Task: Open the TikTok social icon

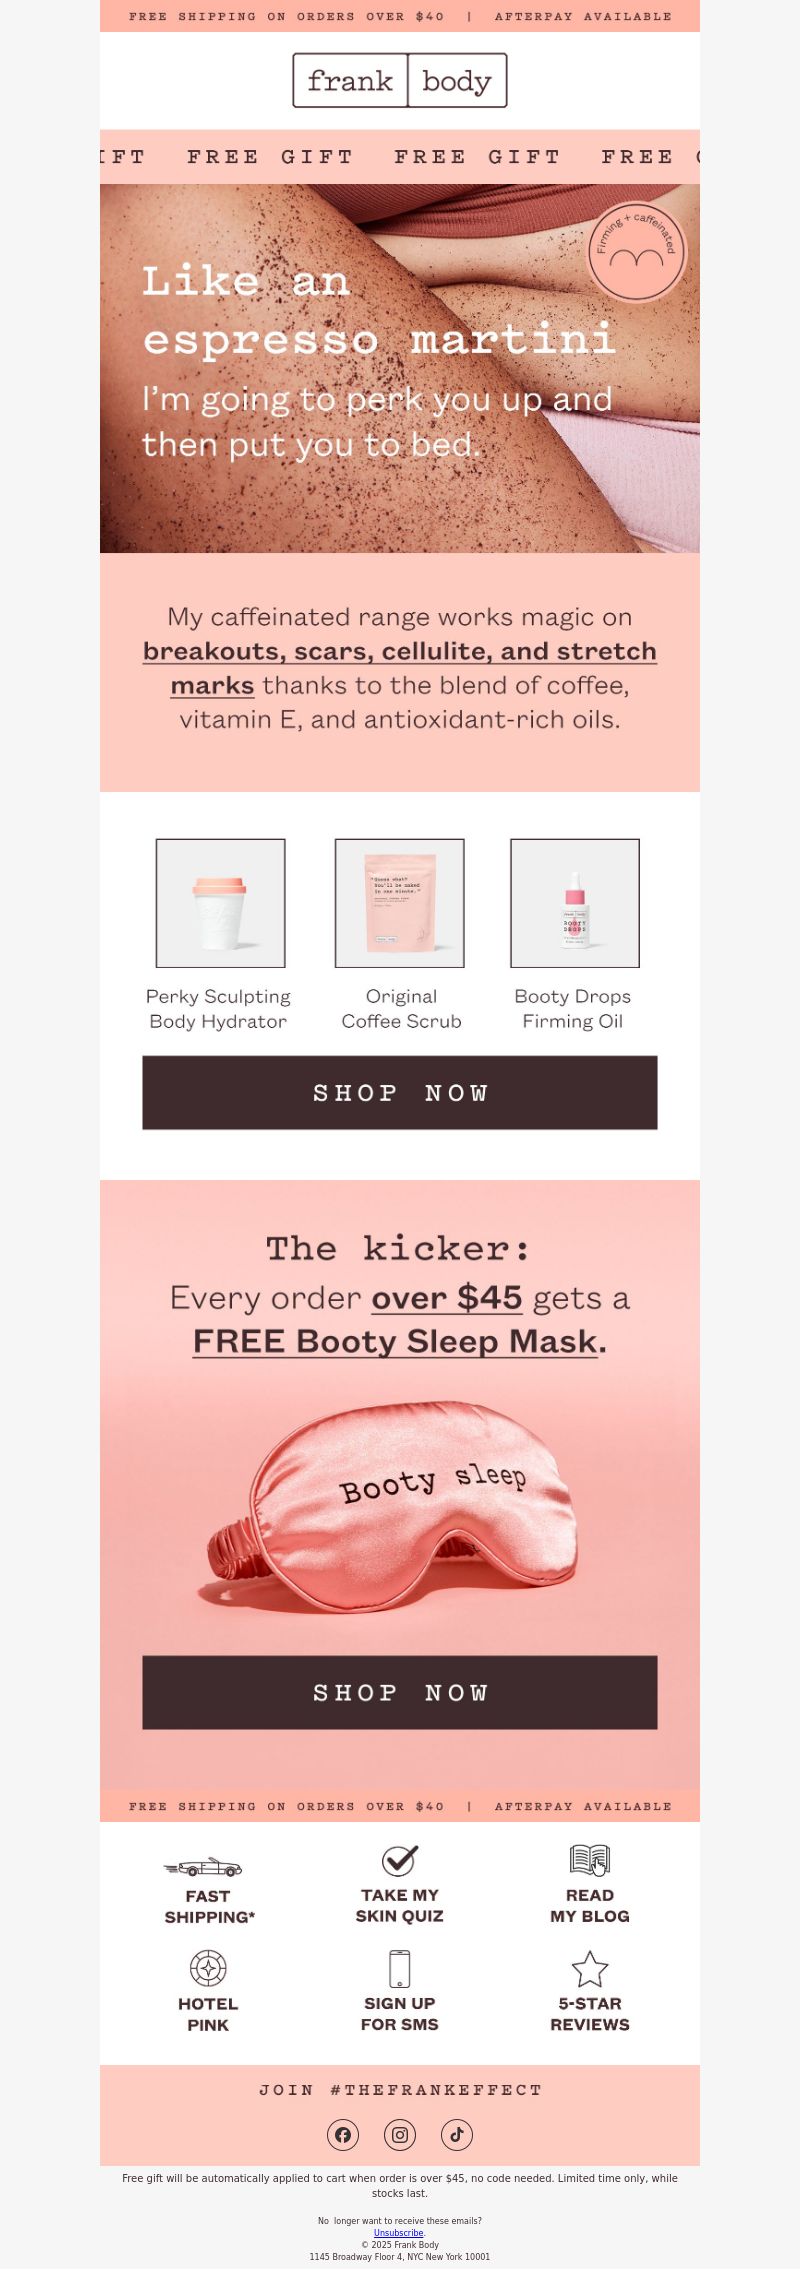Action: pos(457,2135)
